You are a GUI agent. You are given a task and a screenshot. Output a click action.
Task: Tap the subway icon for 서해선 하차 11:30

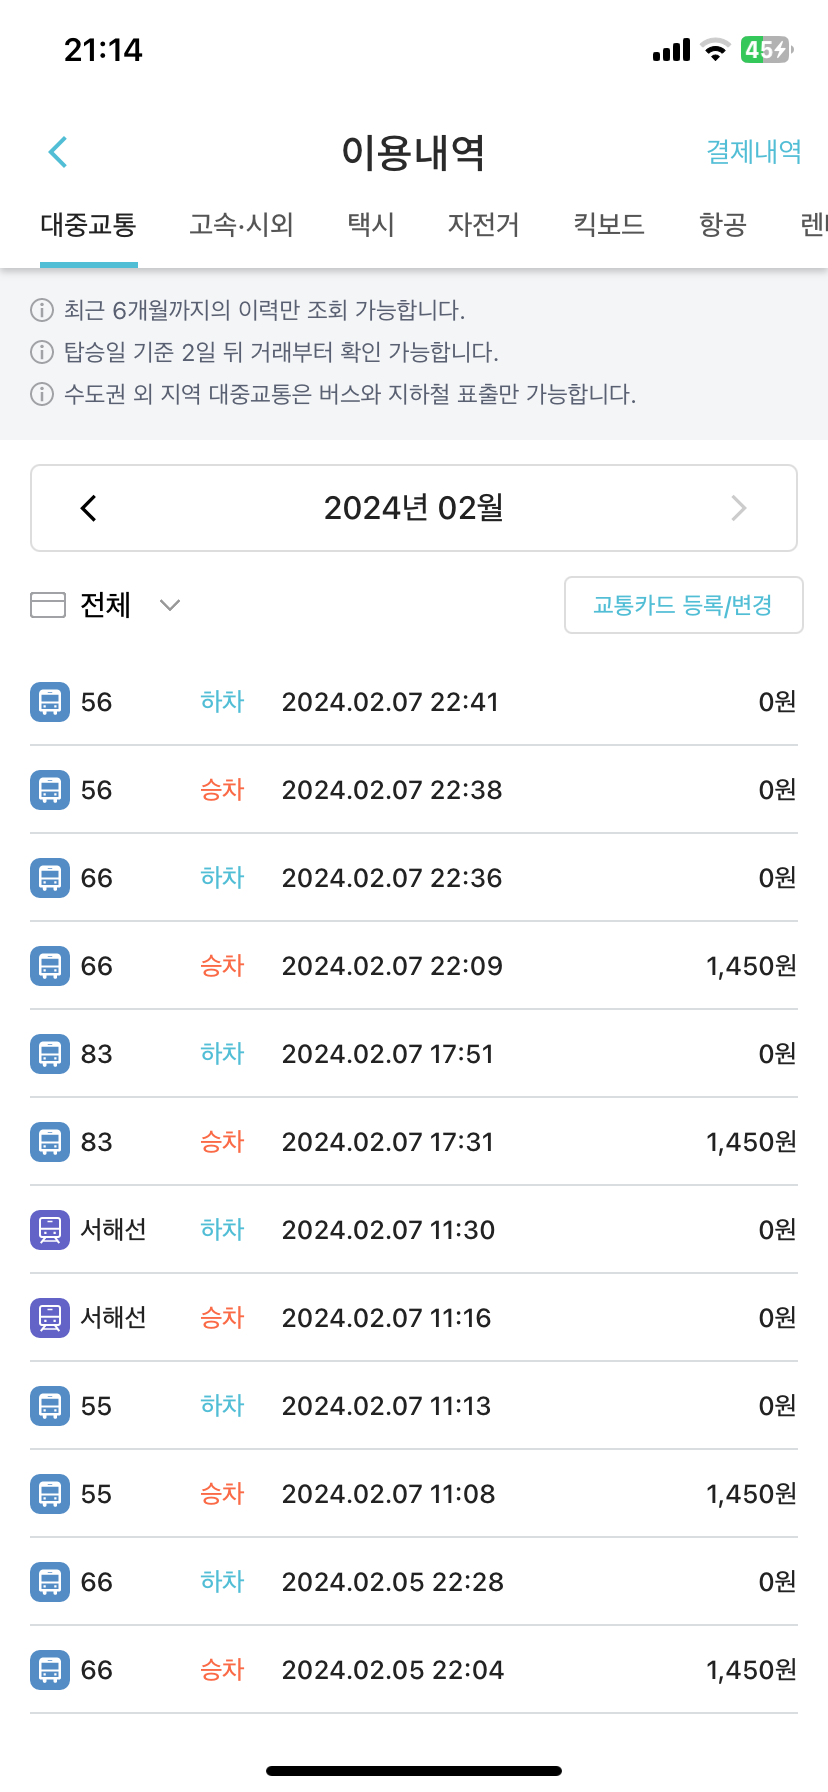(x=50, y=1230)
